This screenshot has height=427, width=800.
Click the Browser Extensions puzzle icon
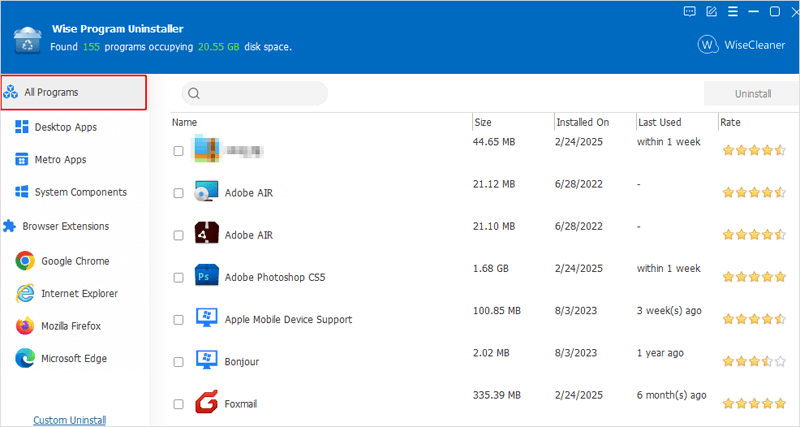coord(9,226)
